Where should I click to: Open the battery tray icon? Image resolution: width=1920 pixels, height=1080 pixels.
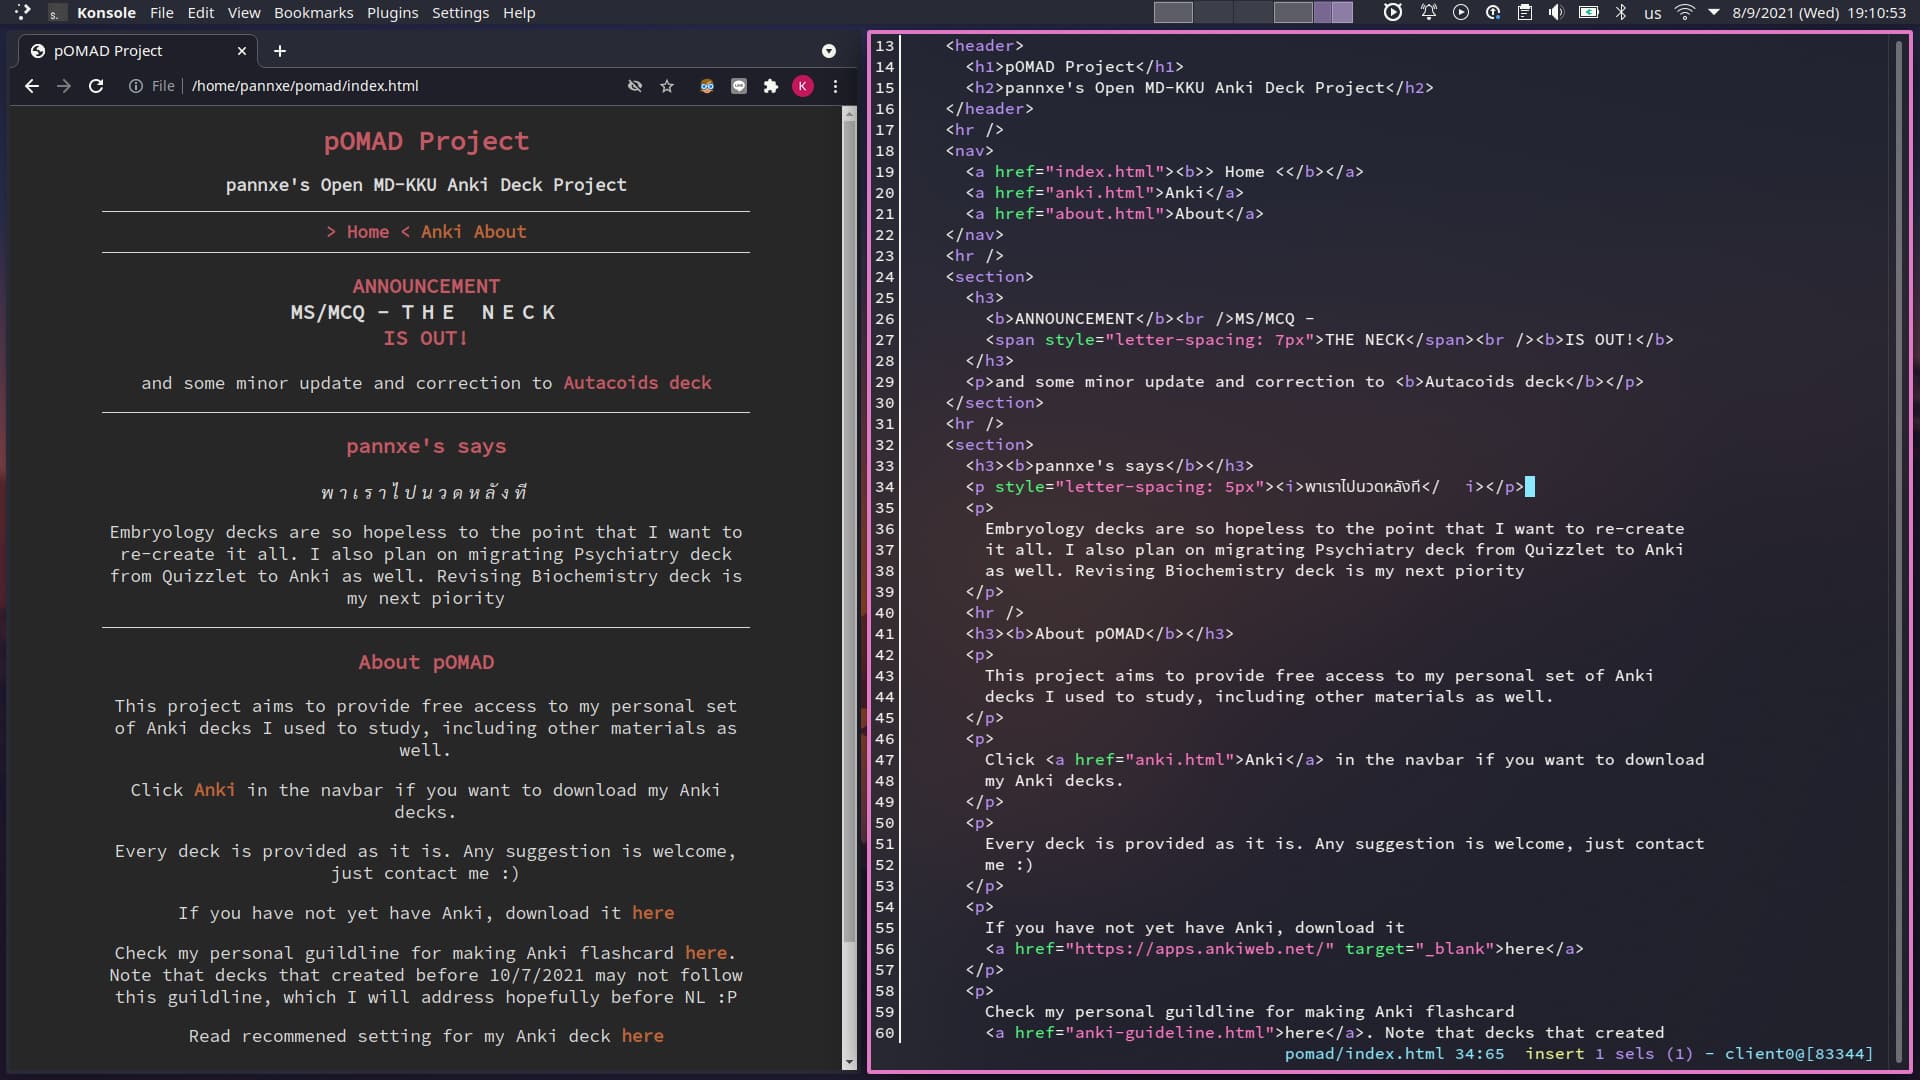(1588, 12)
